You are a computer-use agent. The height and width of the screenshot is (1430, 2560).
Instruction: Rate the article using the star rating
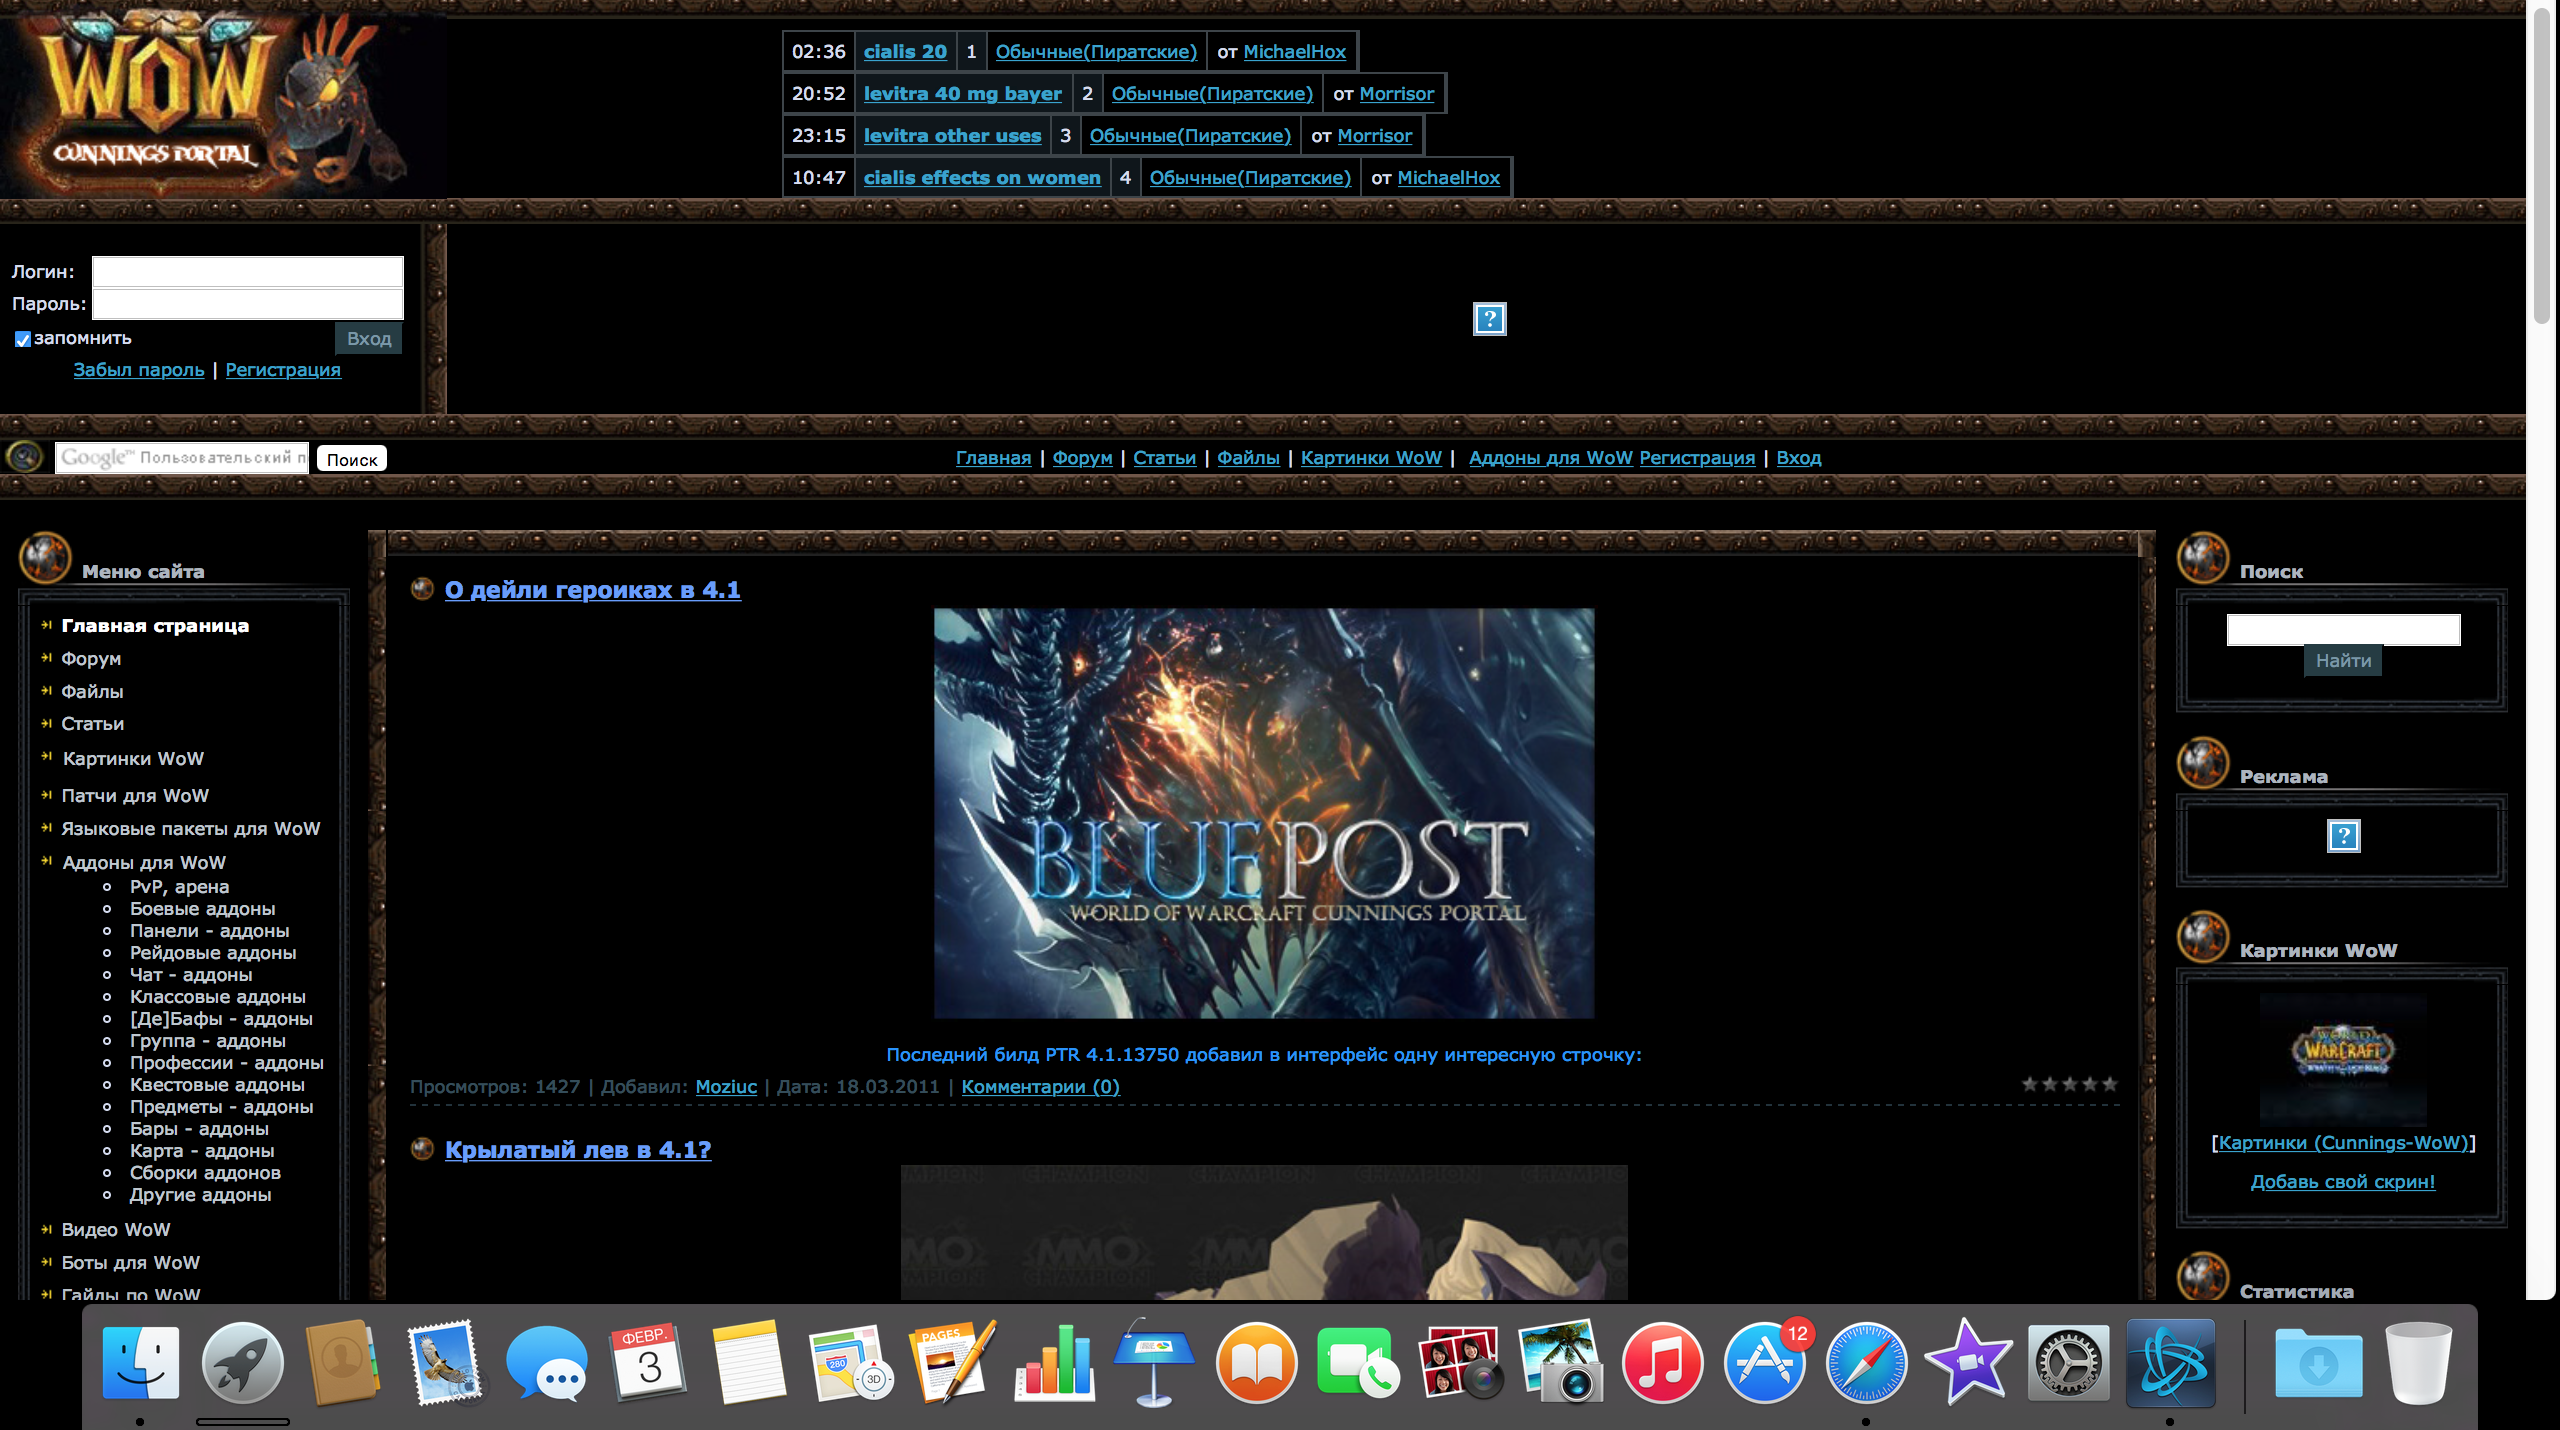coord(2069,1084)
